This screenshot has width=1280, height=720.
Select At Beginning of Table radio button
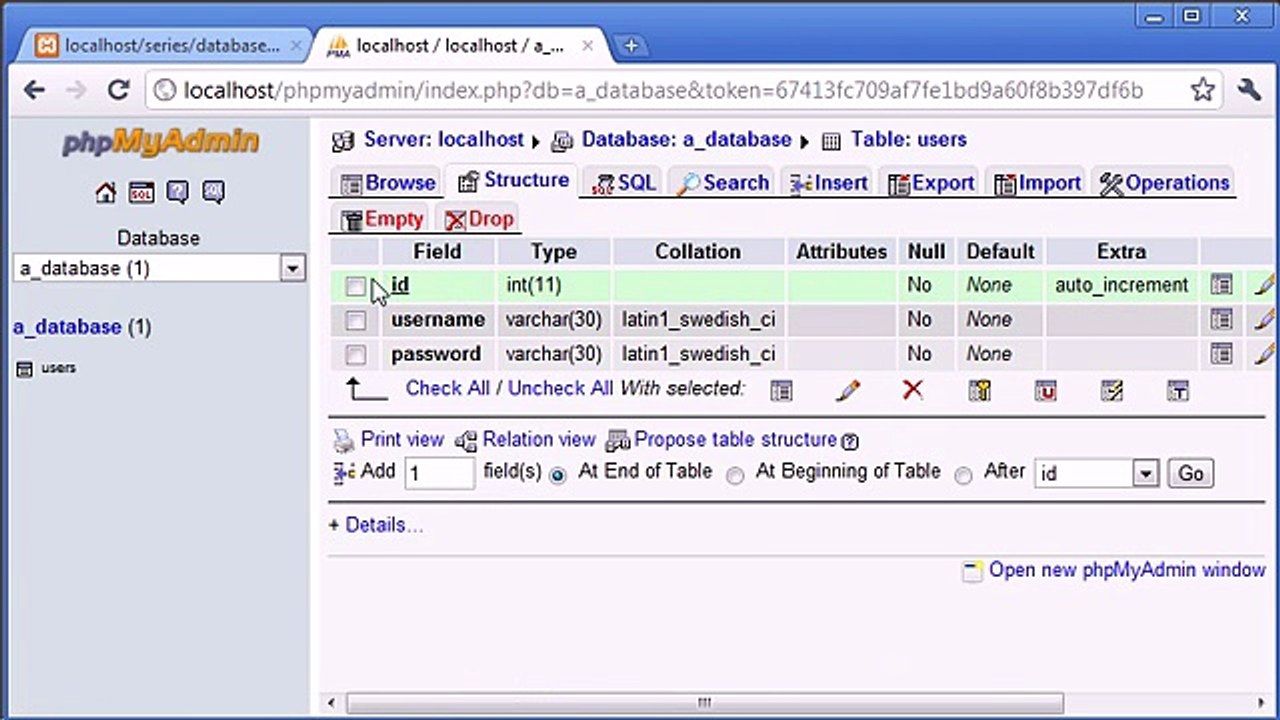click(x=735, y=475)
